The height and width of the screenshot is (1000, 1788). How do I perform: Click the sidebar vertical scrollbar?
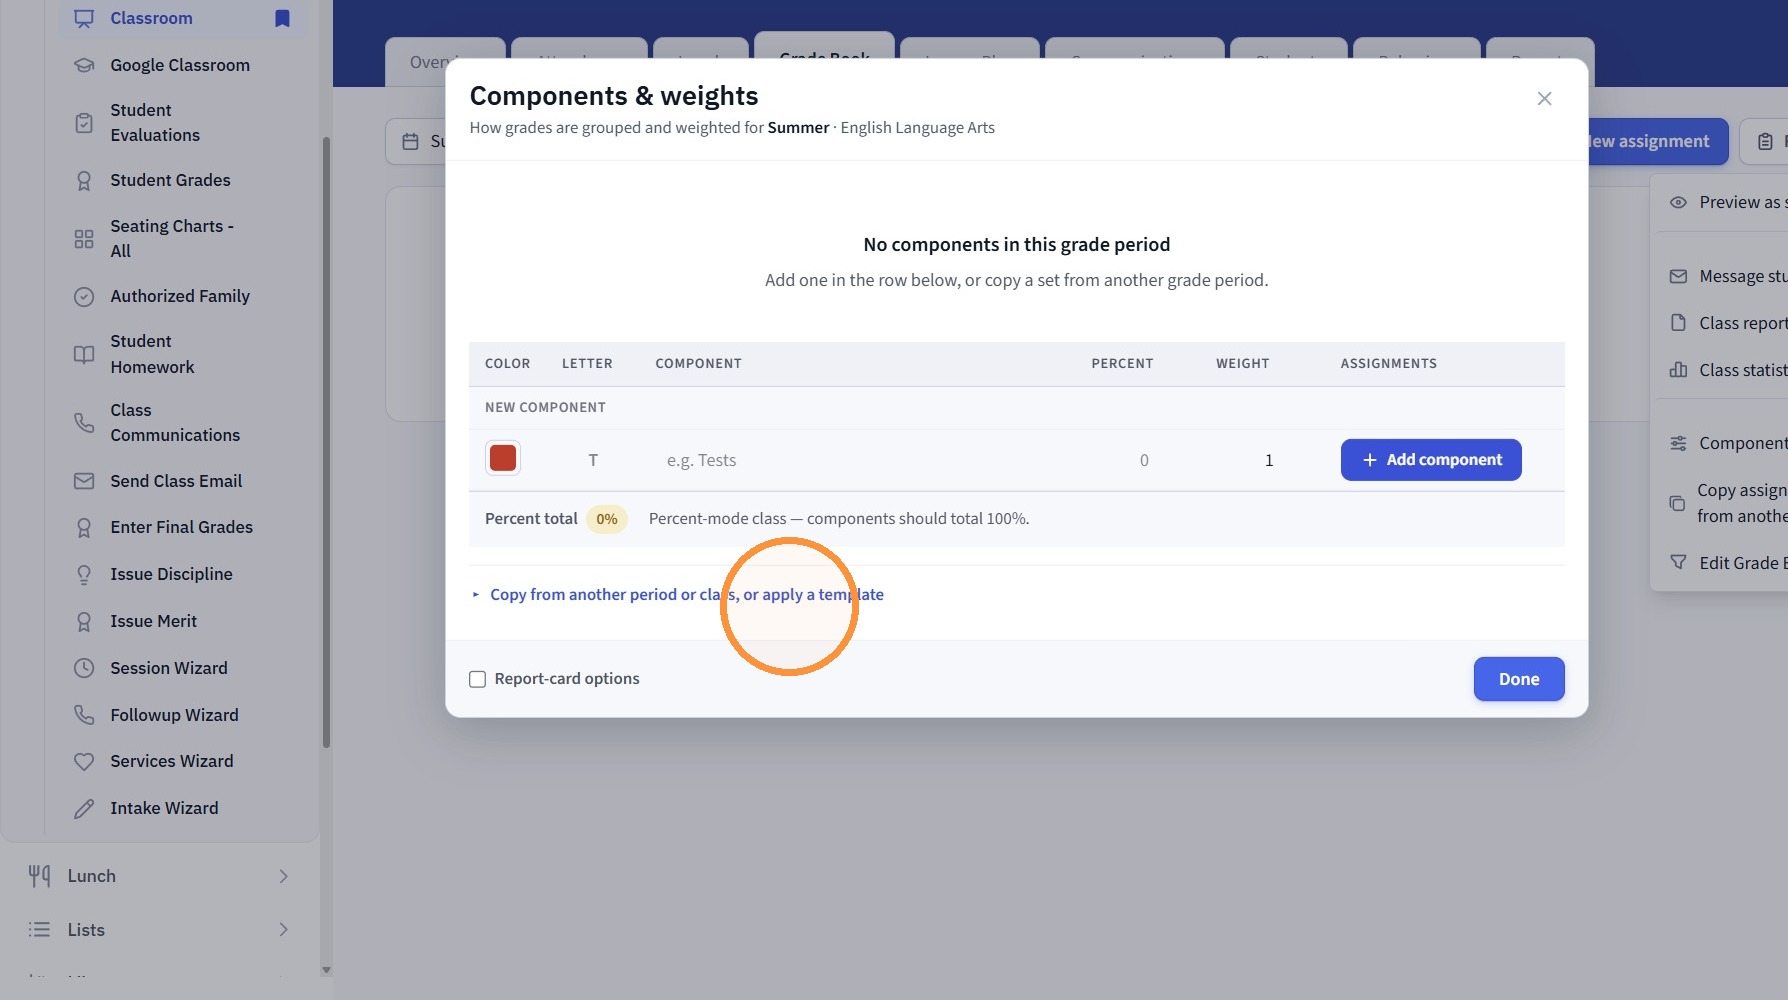tap(326, 442)
